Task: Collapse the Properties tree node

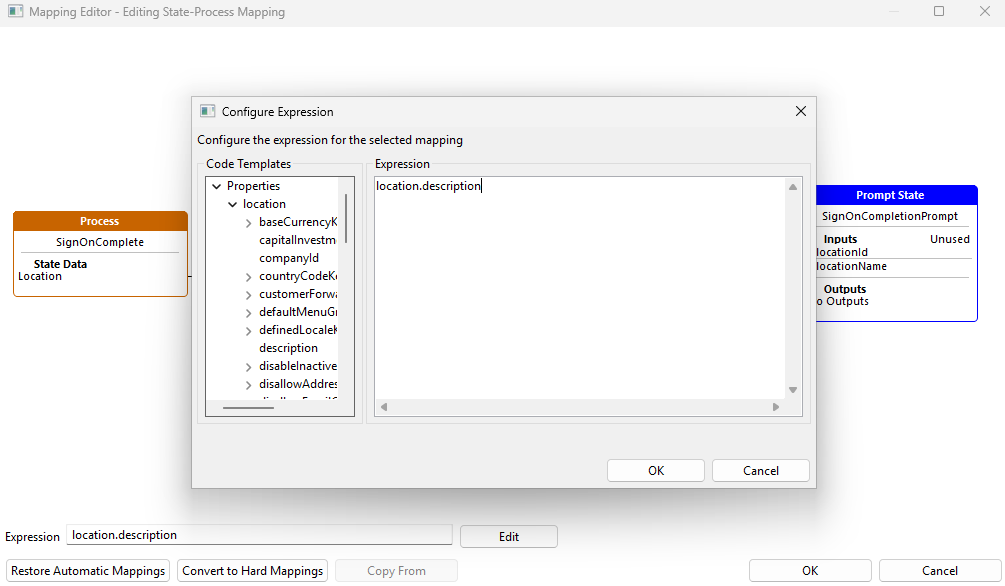Action: pyautogui.click(x=216, y=185)
